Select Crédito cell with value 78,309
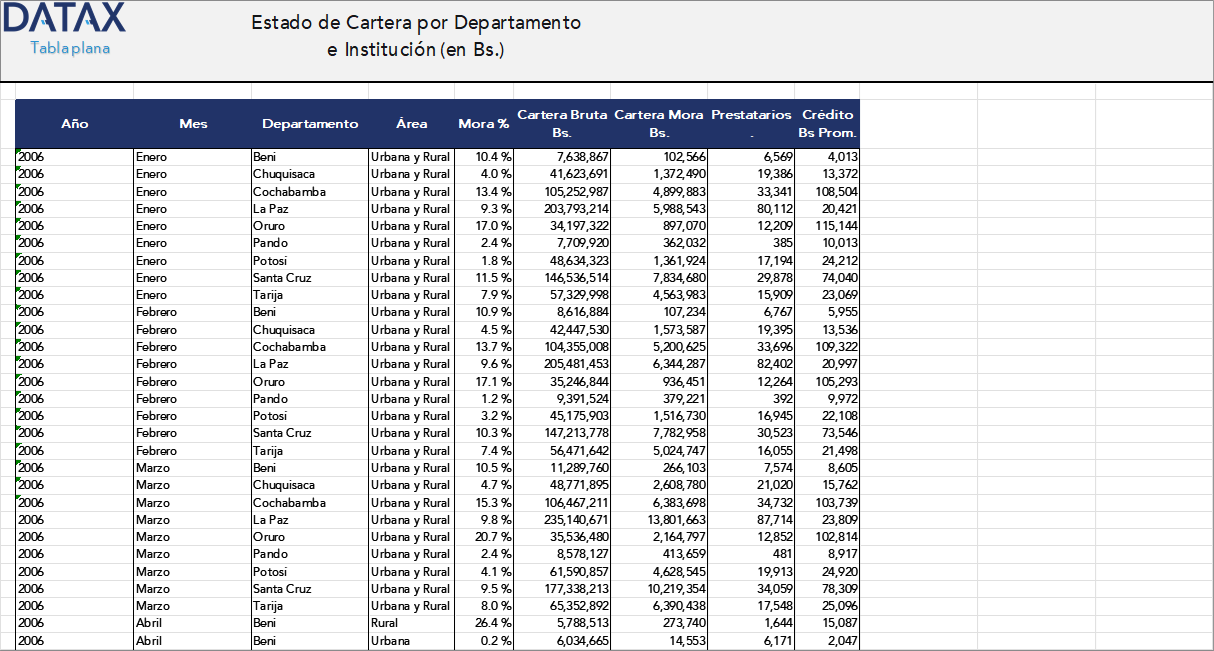Viewport: 1214px width, 651px height. coord(827,589)
